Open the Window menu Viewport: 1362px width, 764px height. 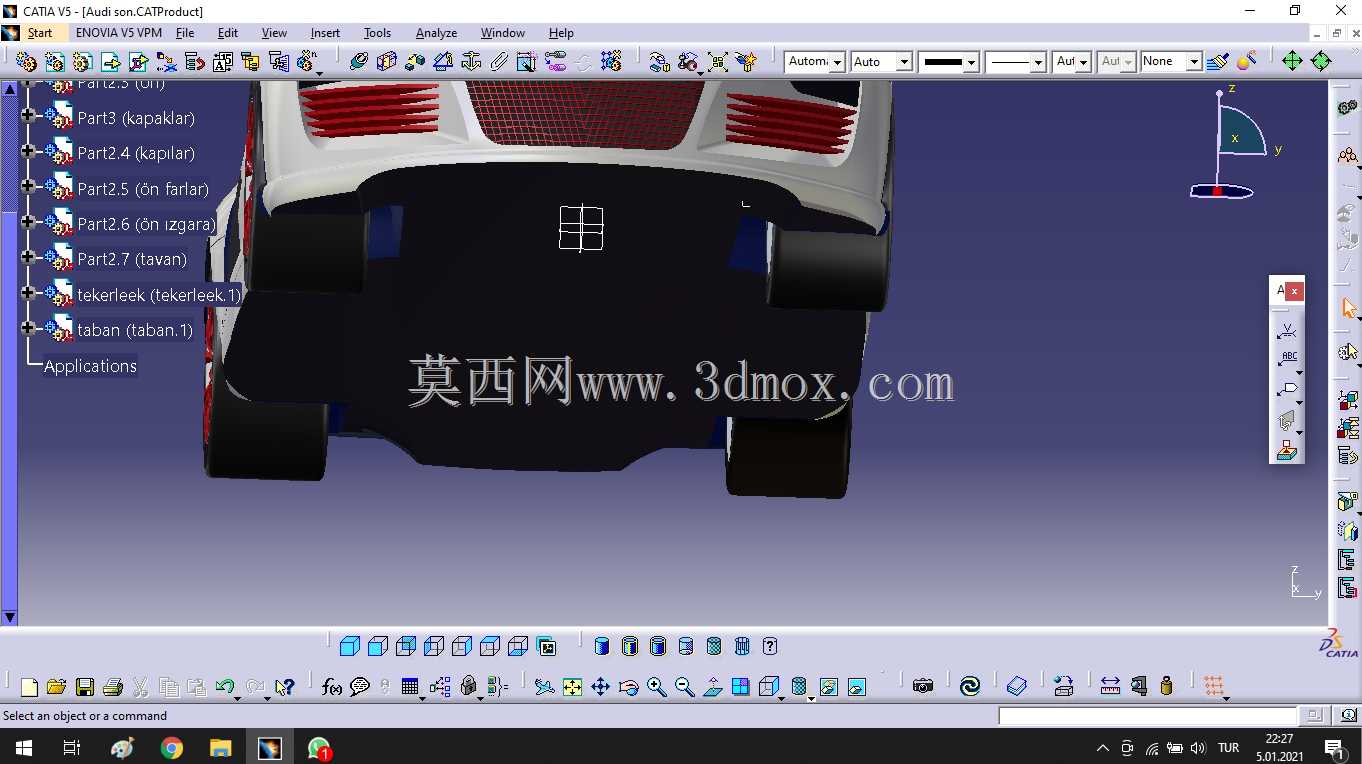tap(502, 33)
